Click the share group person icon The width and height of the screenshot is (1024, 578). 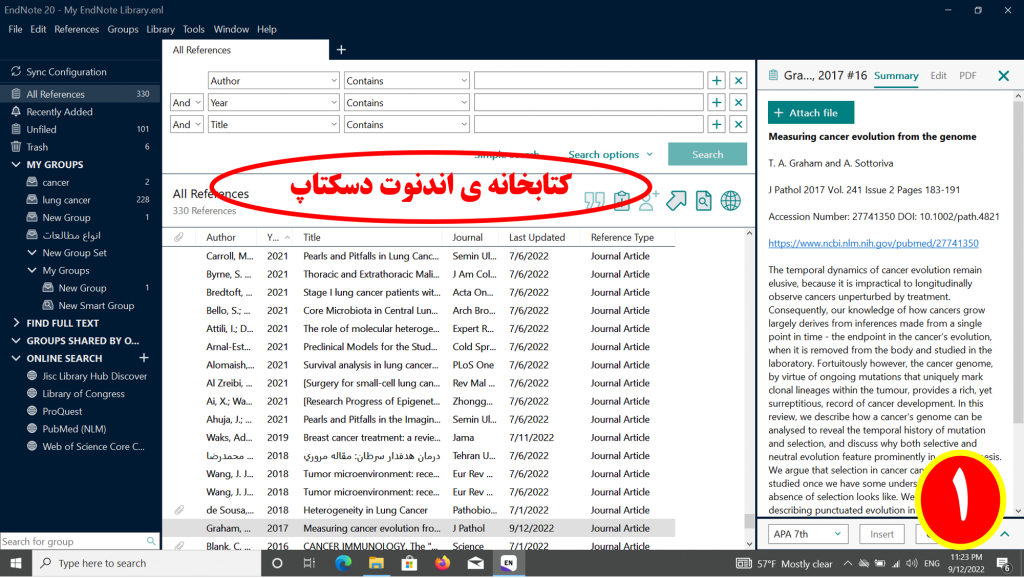coord(648,201)
